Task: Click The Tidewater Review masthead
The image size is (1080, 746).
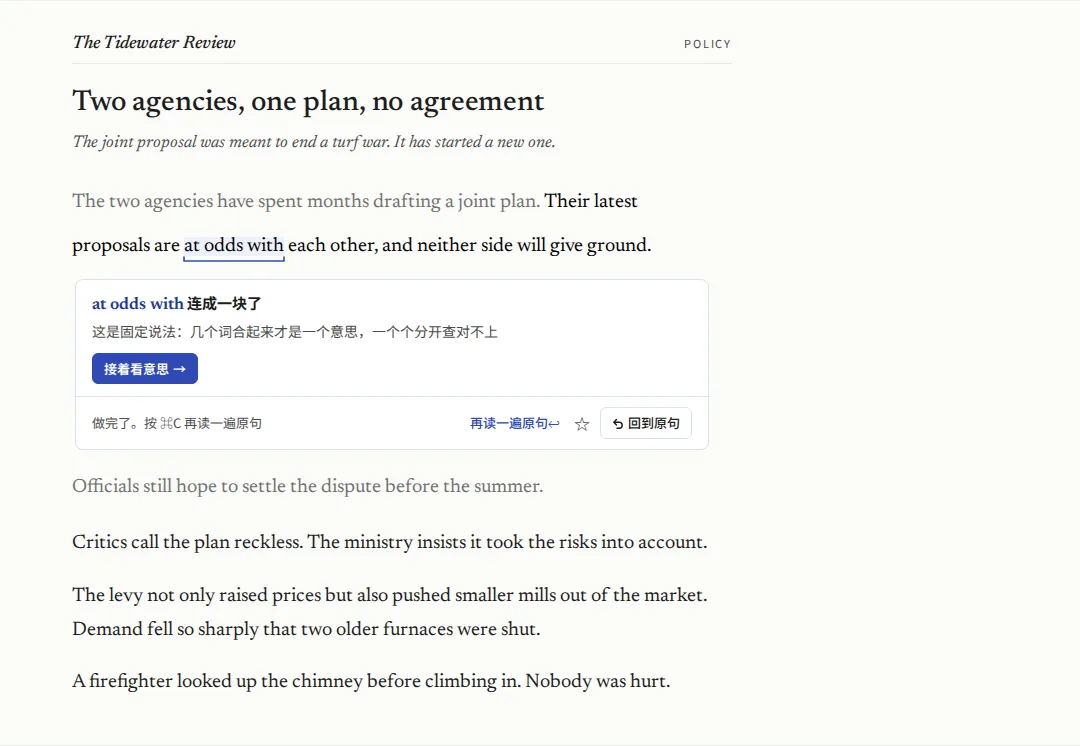Action: pyautogui.click(x=154, y=42)
